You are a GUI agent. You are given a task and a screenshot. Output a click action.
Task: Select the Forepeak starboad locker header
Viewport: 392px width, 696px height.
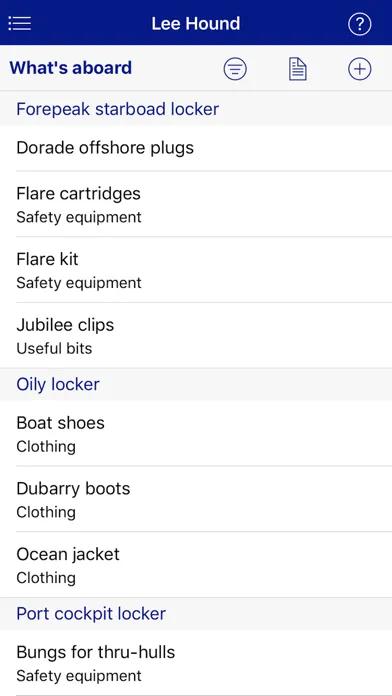(196, 109)
